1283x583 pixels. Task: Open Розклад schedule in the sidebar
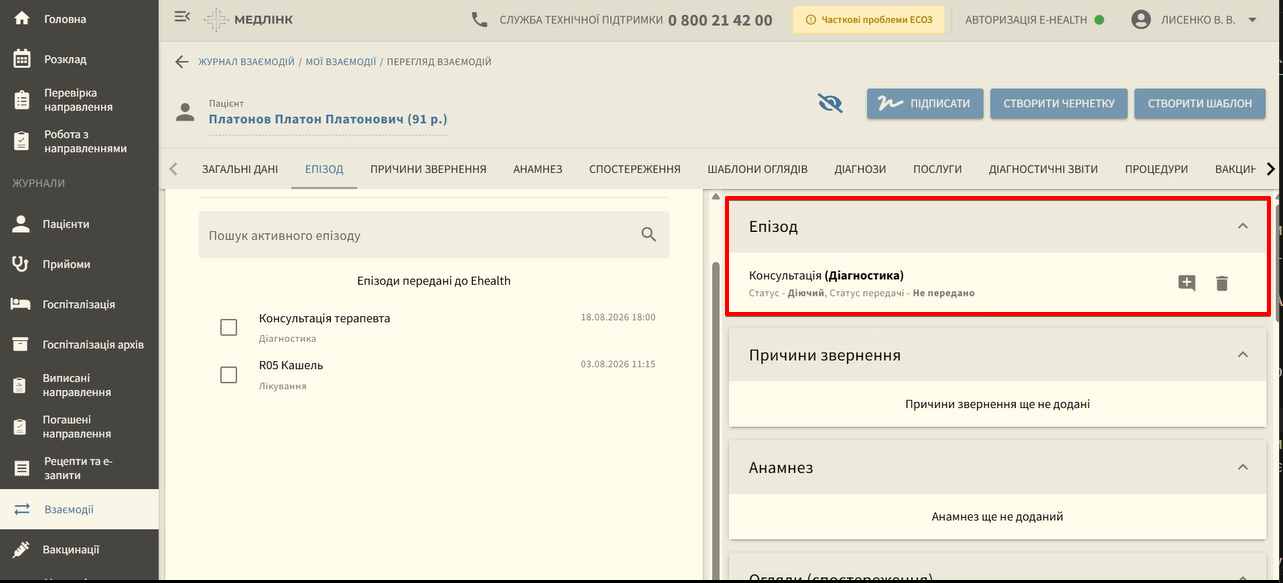(x=79, y=59)
